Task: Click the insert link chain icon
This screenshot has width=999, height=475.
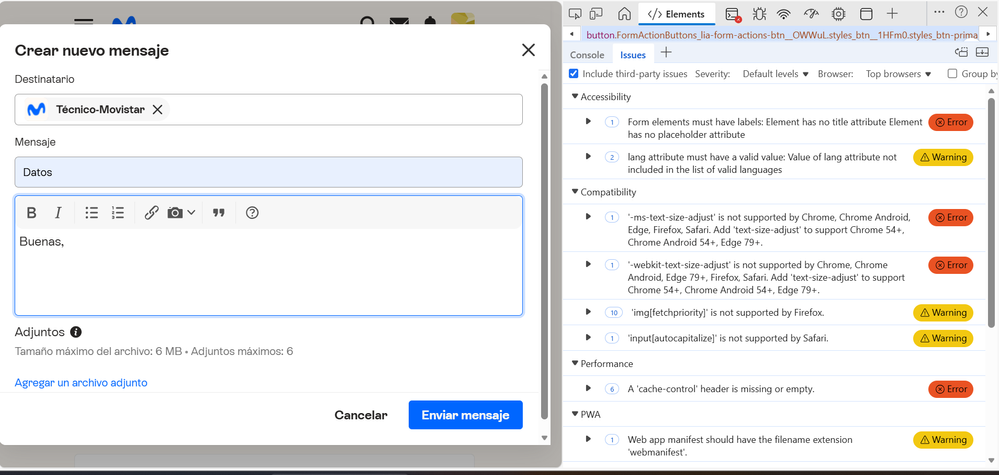Action: pyautogui.click(x=151, y=213)
